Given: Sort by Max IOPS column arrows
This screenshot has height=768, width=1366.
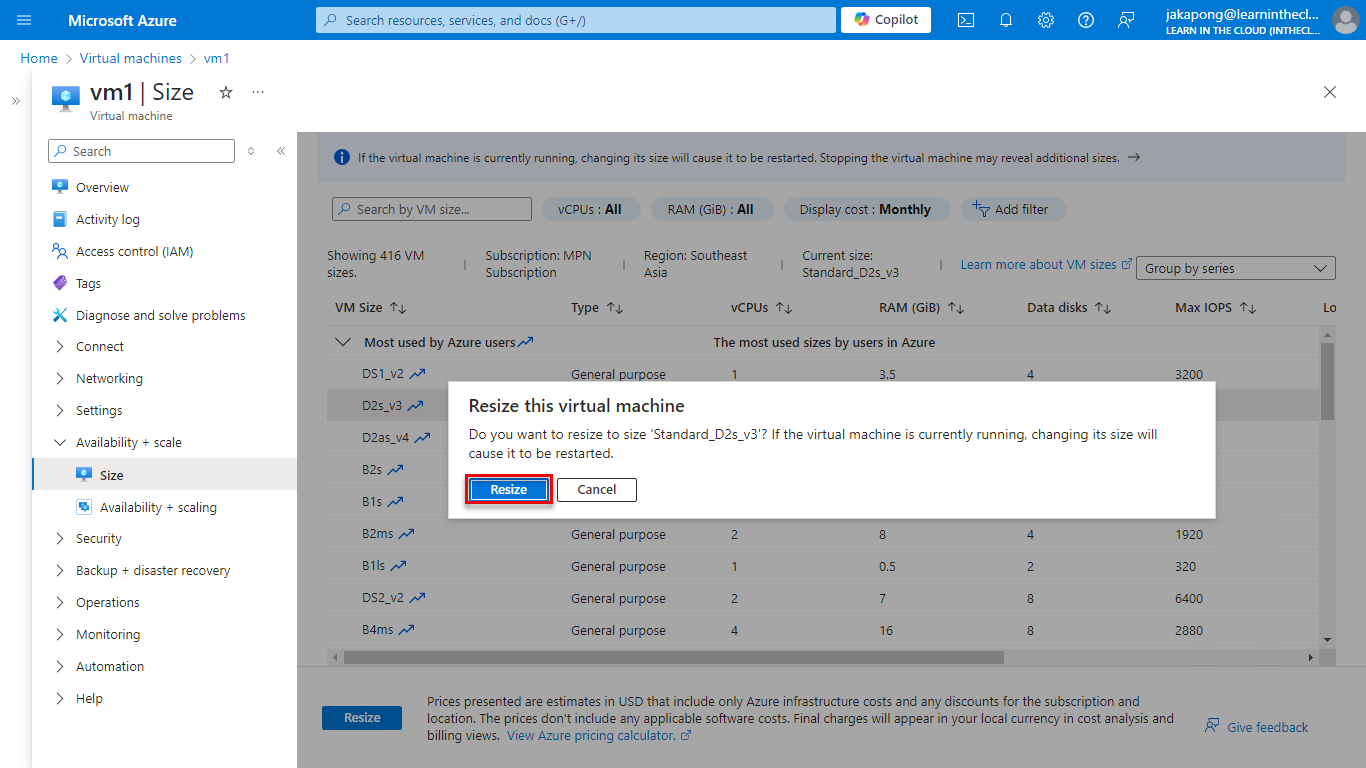Looking at the screenshot, I should (1247, 308).
